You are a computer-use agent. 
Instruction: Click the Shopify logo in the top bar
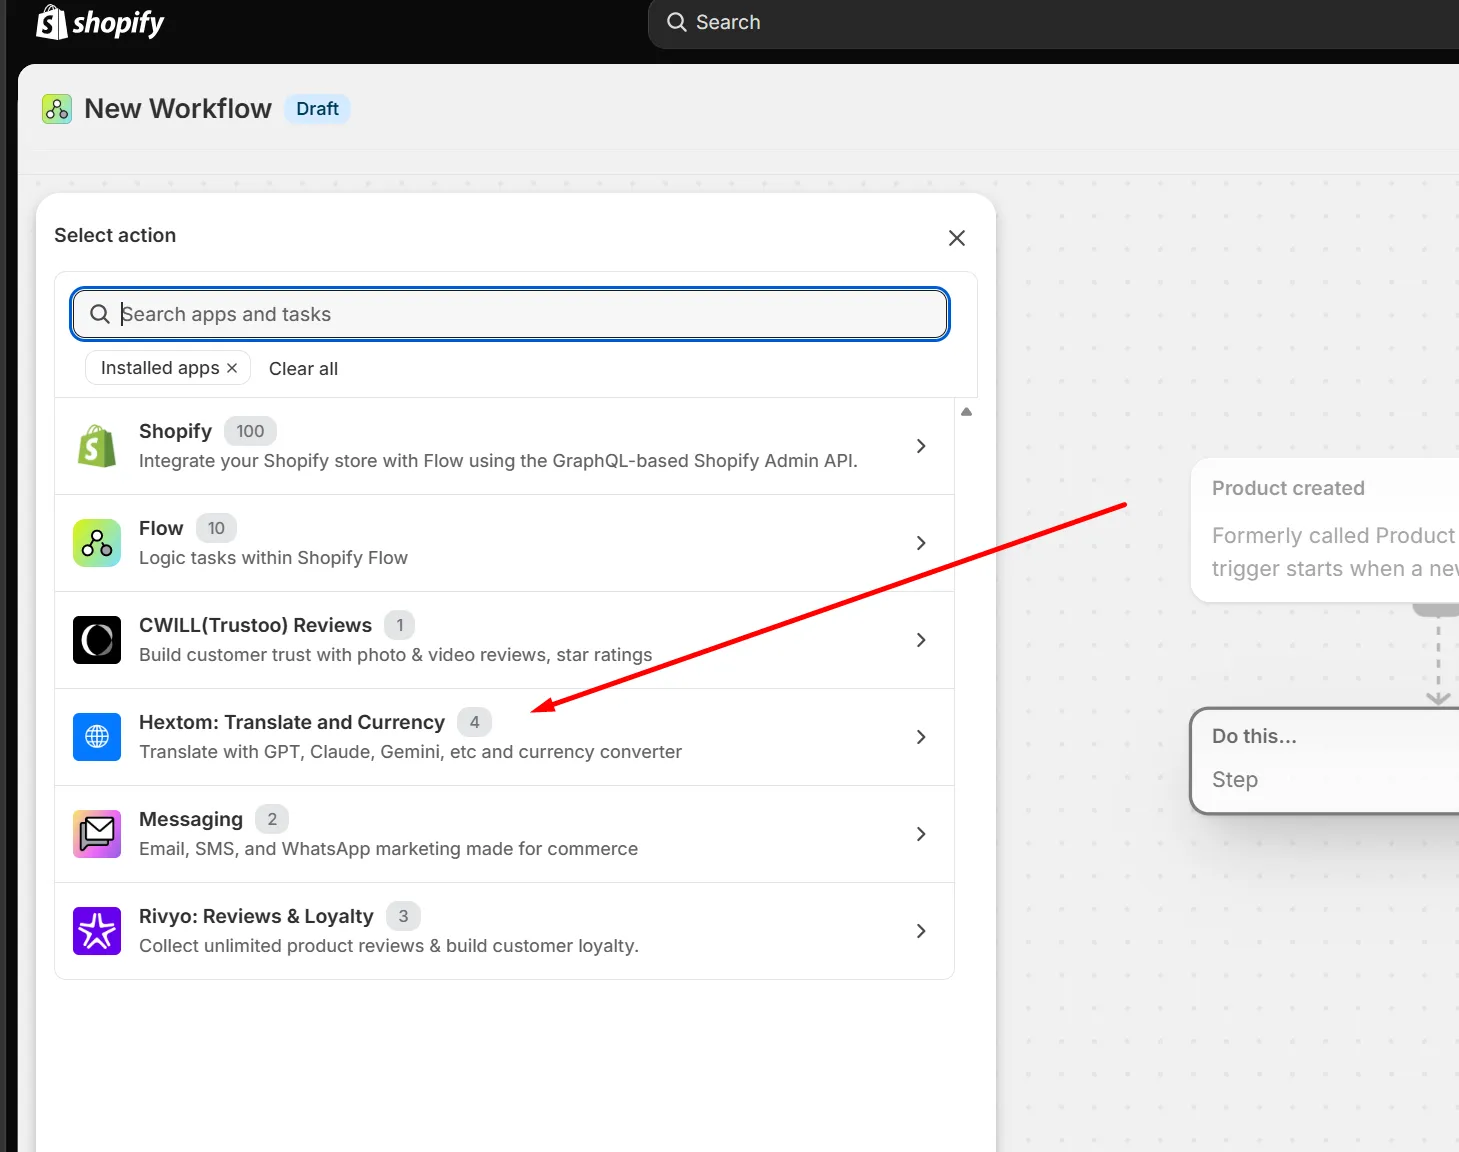tap(100, 22)
